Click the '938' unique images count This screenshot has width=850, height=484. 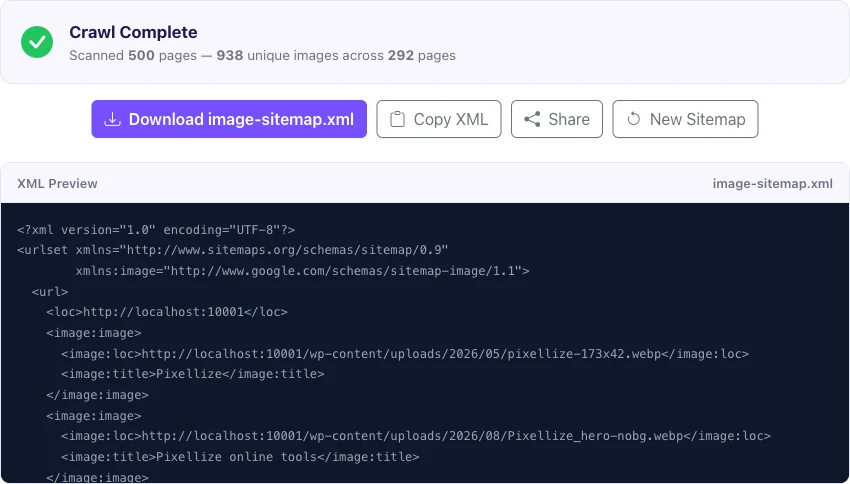(x=230, y=55)
